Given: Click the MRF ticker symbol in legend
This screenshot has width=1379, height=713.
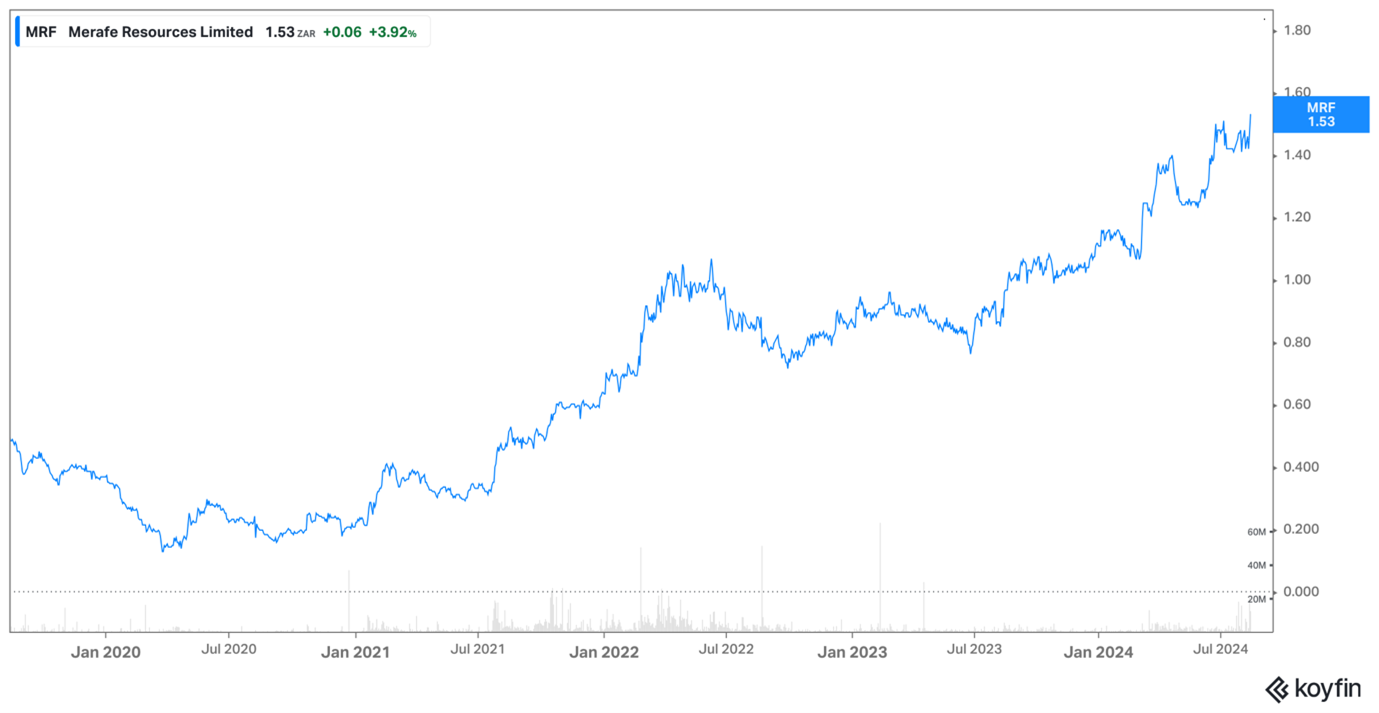Looking at the screenshot, I should click(x=41, y=32).
